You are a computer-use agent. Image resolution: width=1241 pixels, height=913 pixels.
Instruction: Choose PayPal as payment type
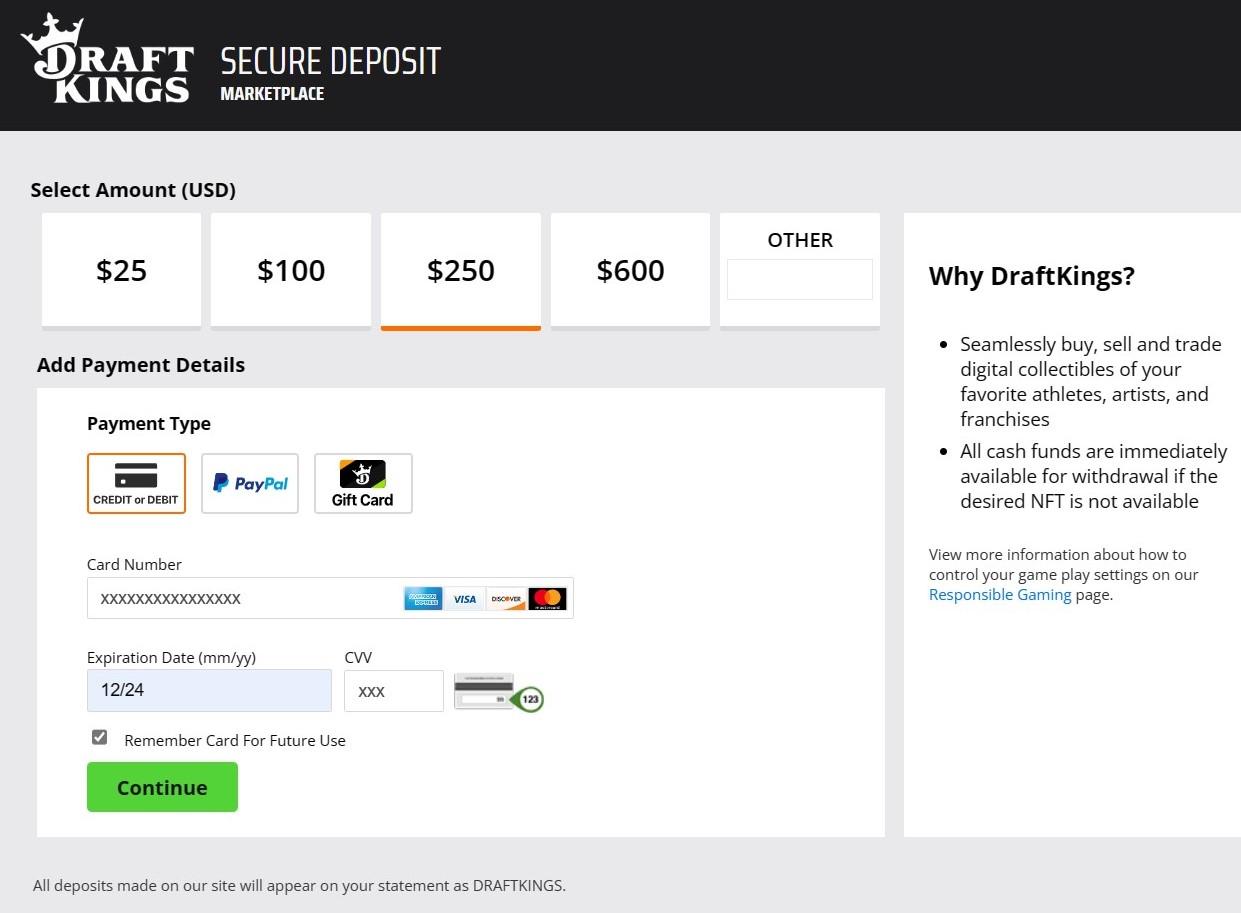click(x=250, y=483)
